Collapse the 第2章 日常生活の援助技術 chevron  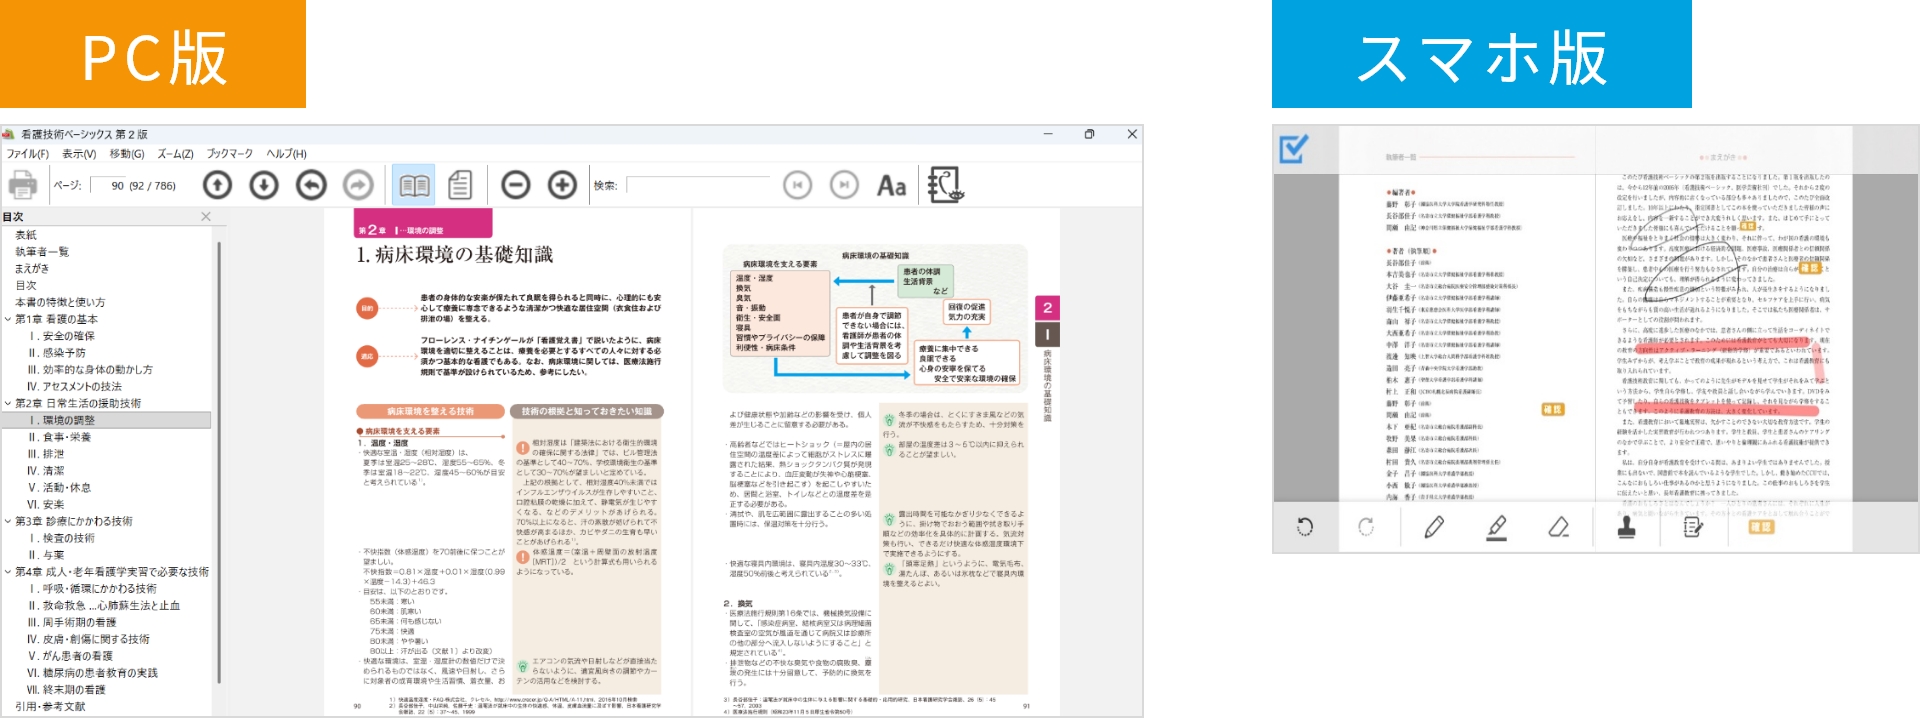pyautogui.click(x=7, y=403)
